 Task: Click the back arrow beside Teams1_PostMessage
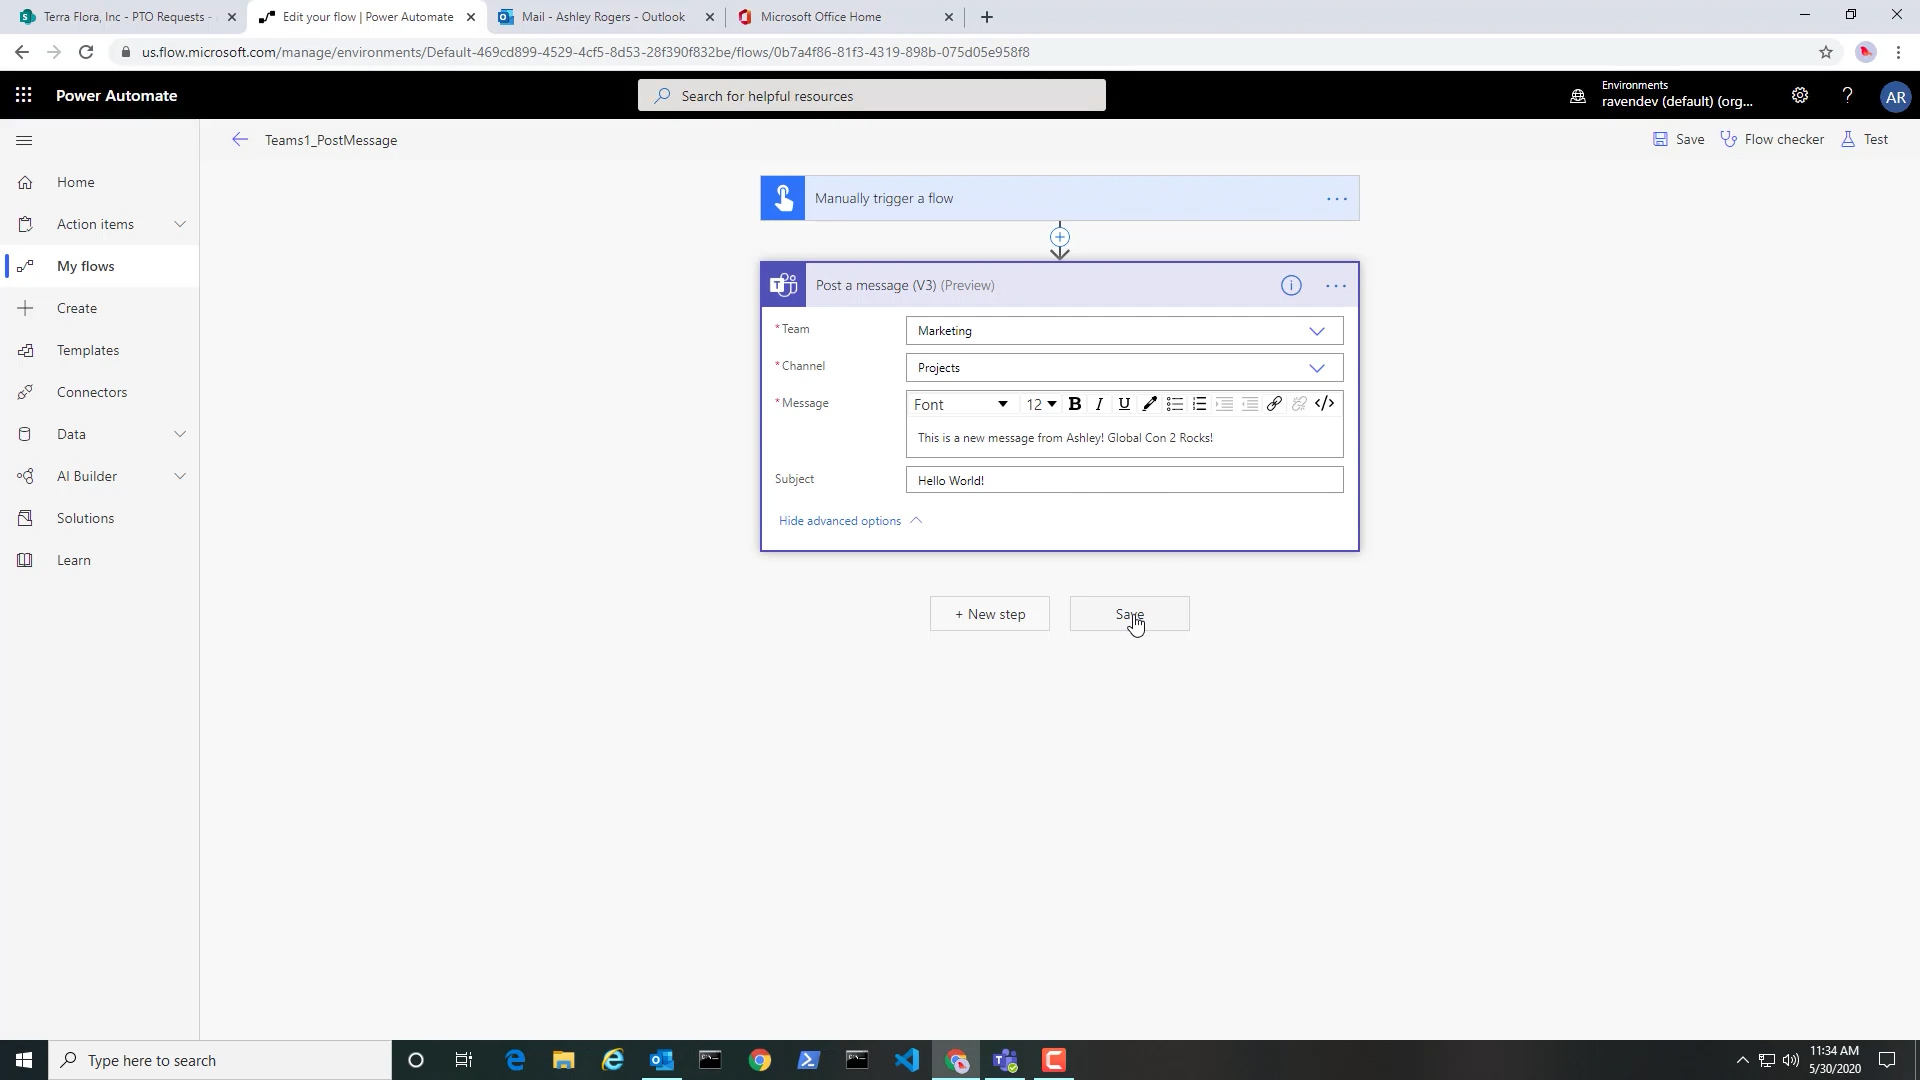tap(239, 140)
